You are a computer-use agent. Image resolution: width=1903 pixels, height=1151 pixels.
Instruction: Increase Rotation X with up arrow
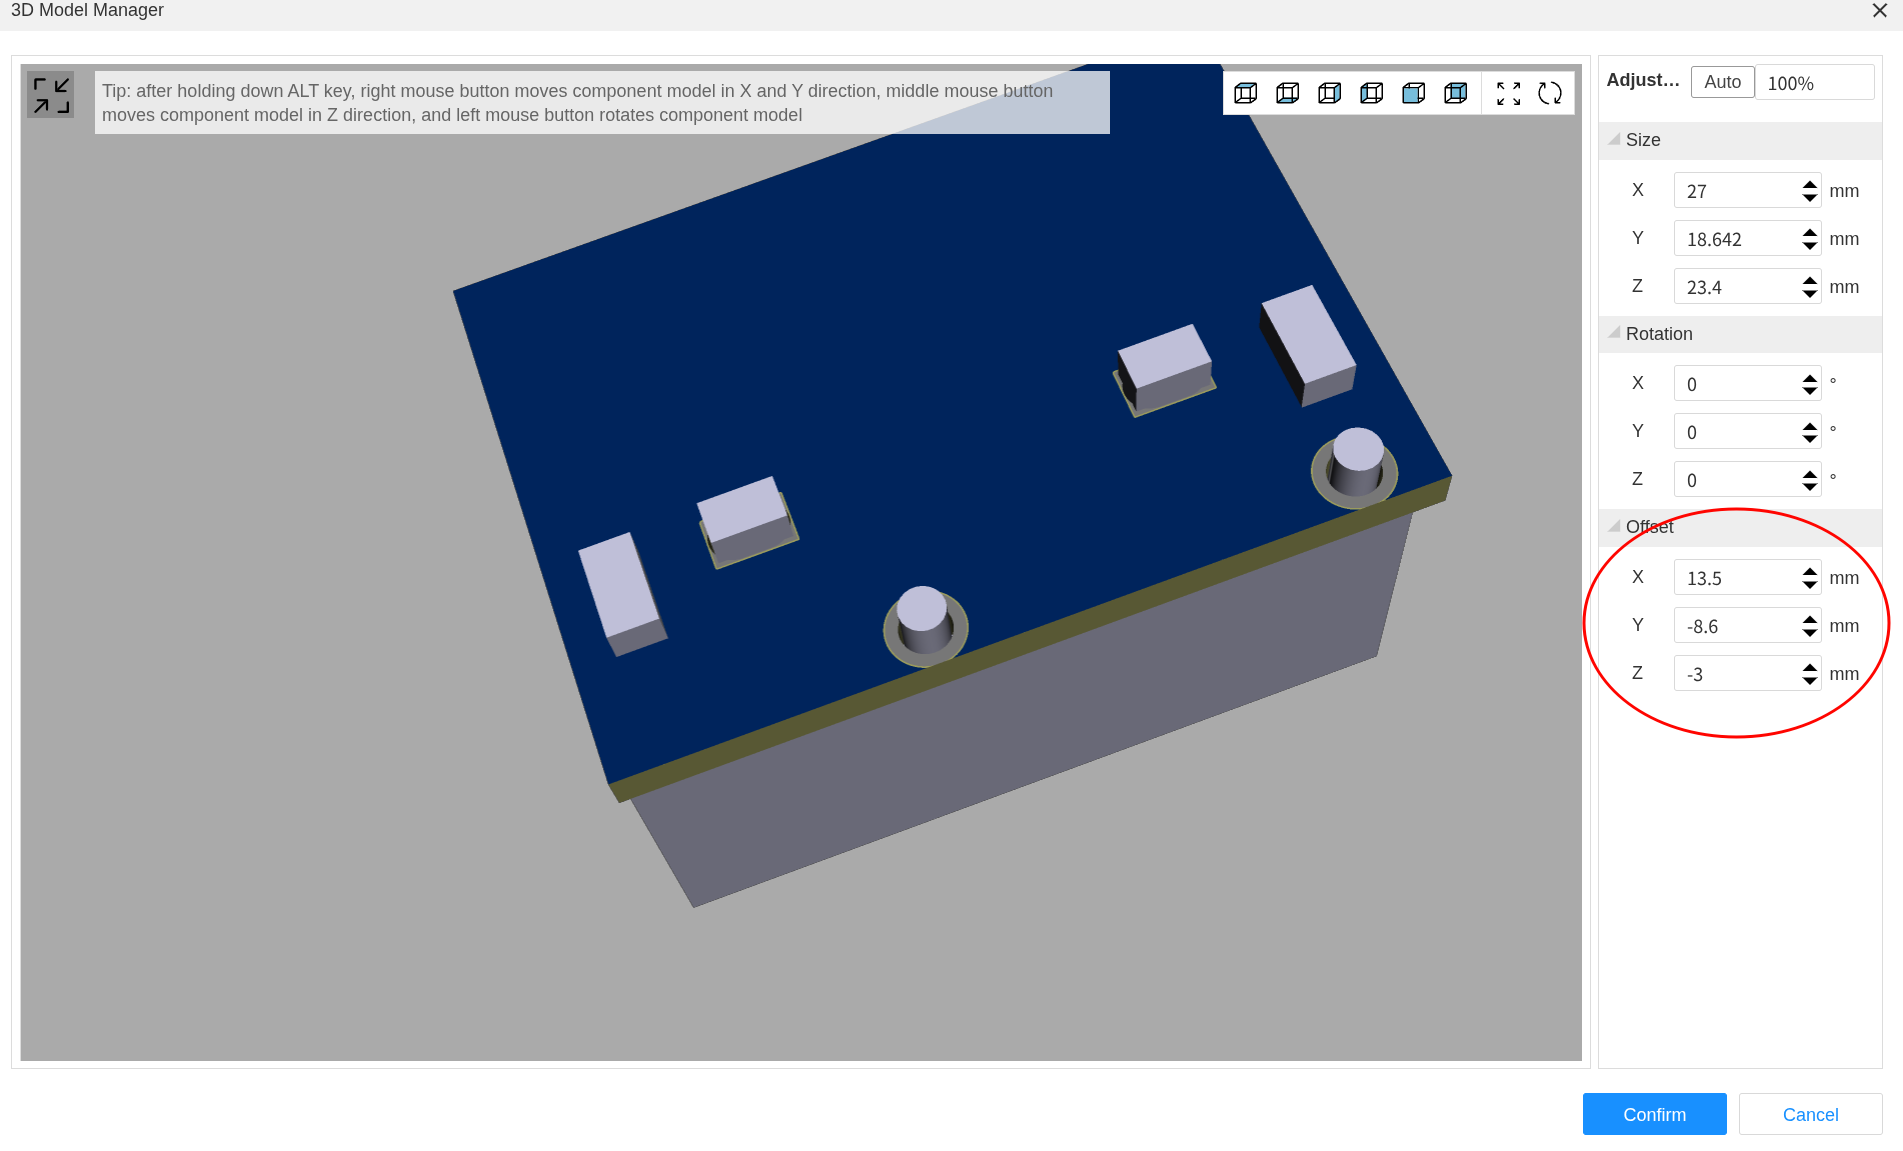1810,377
